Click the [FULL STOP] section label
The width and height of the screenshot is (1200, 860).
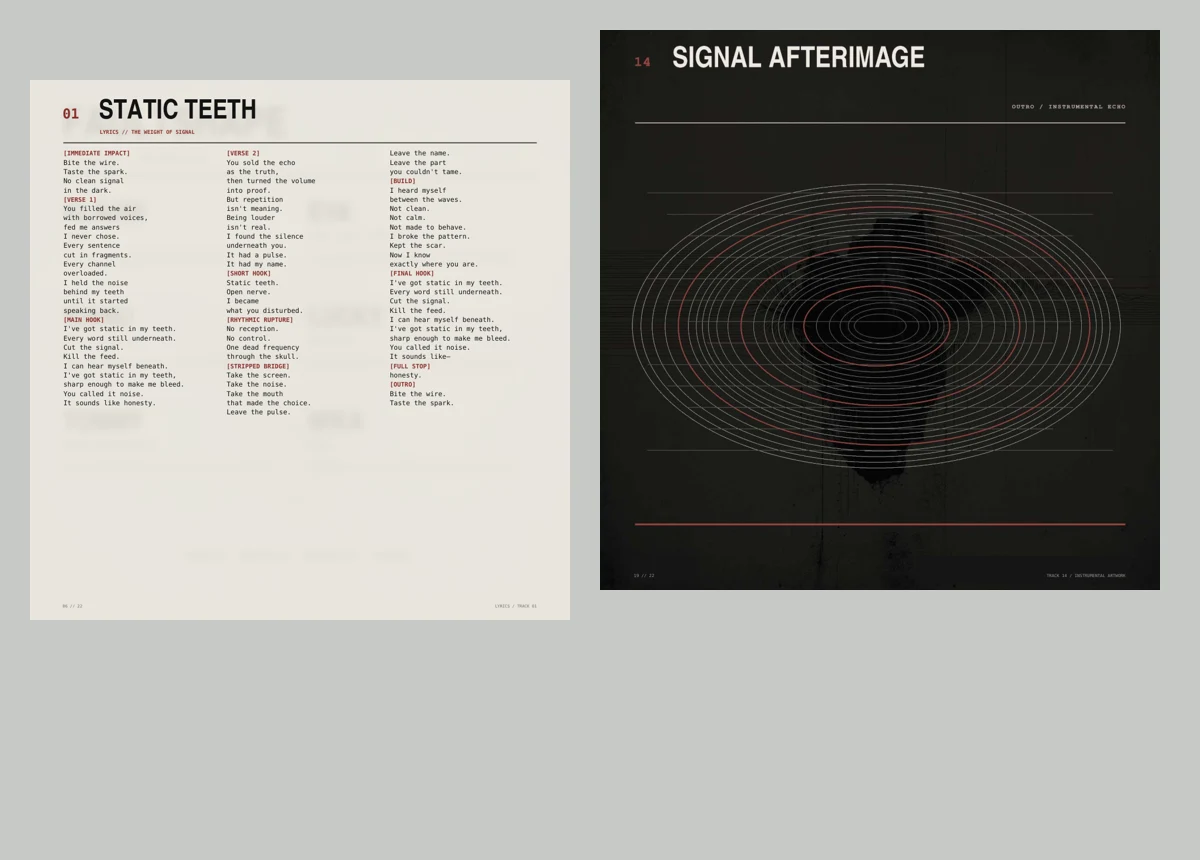pyautogui.click(x=410, y=366)
